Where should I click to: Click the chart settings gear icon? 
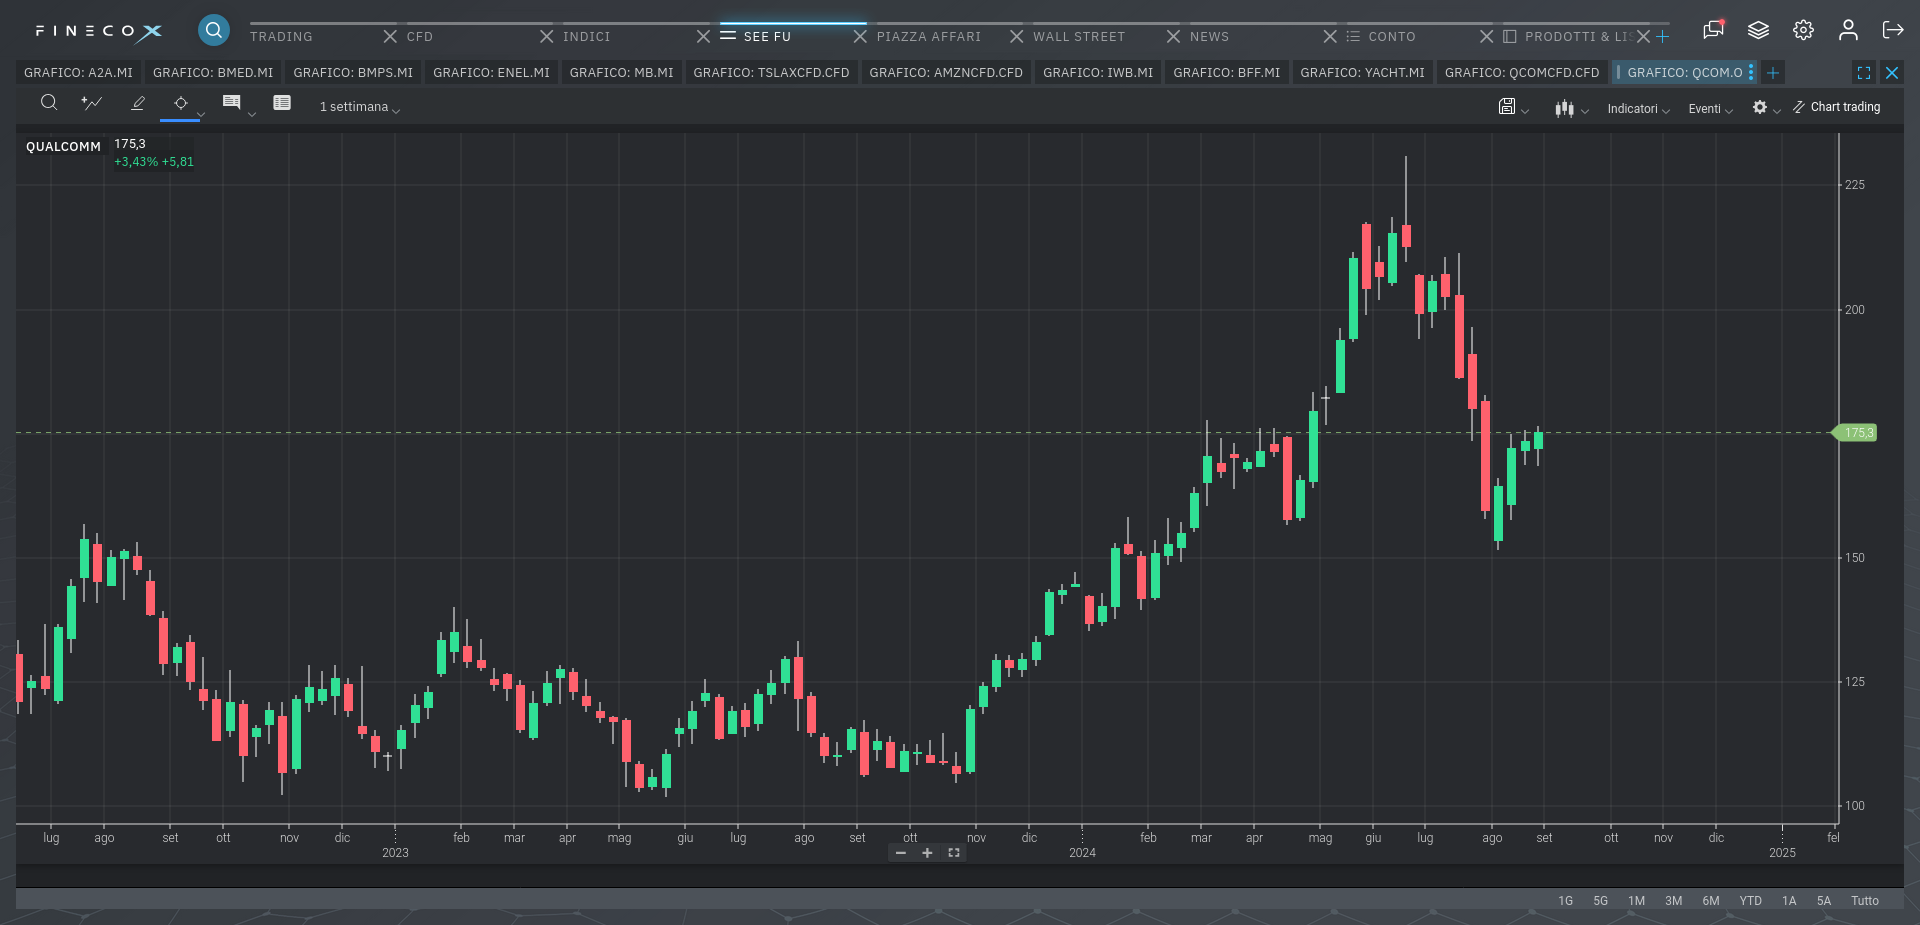(1760, 107)
